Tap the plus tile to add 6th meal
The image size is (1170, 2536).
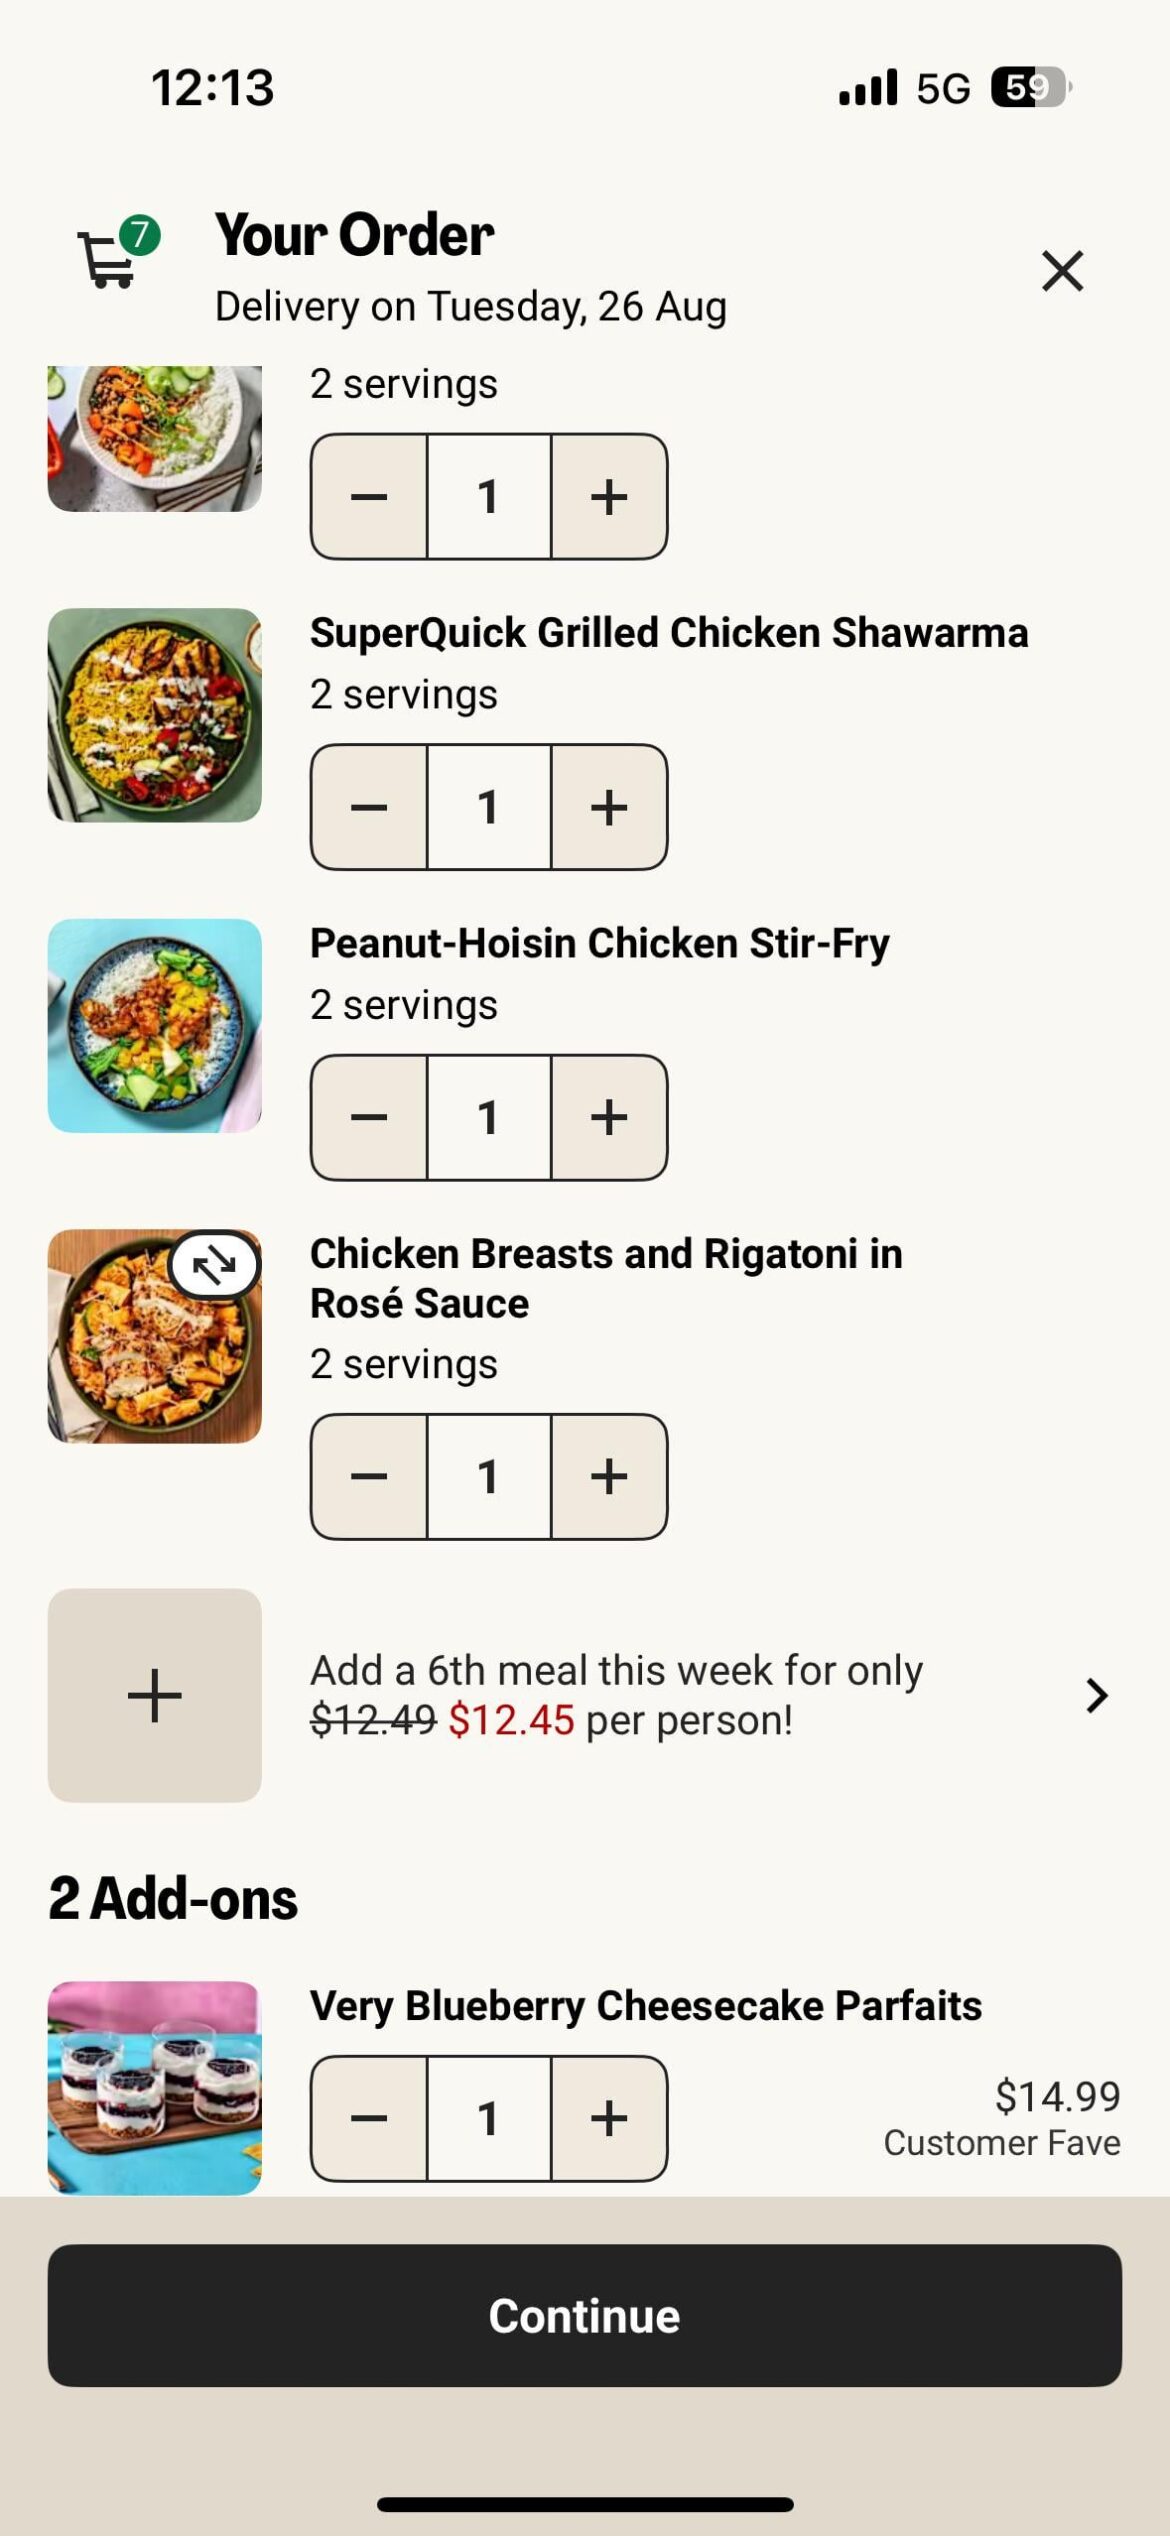click(155, 1695)
